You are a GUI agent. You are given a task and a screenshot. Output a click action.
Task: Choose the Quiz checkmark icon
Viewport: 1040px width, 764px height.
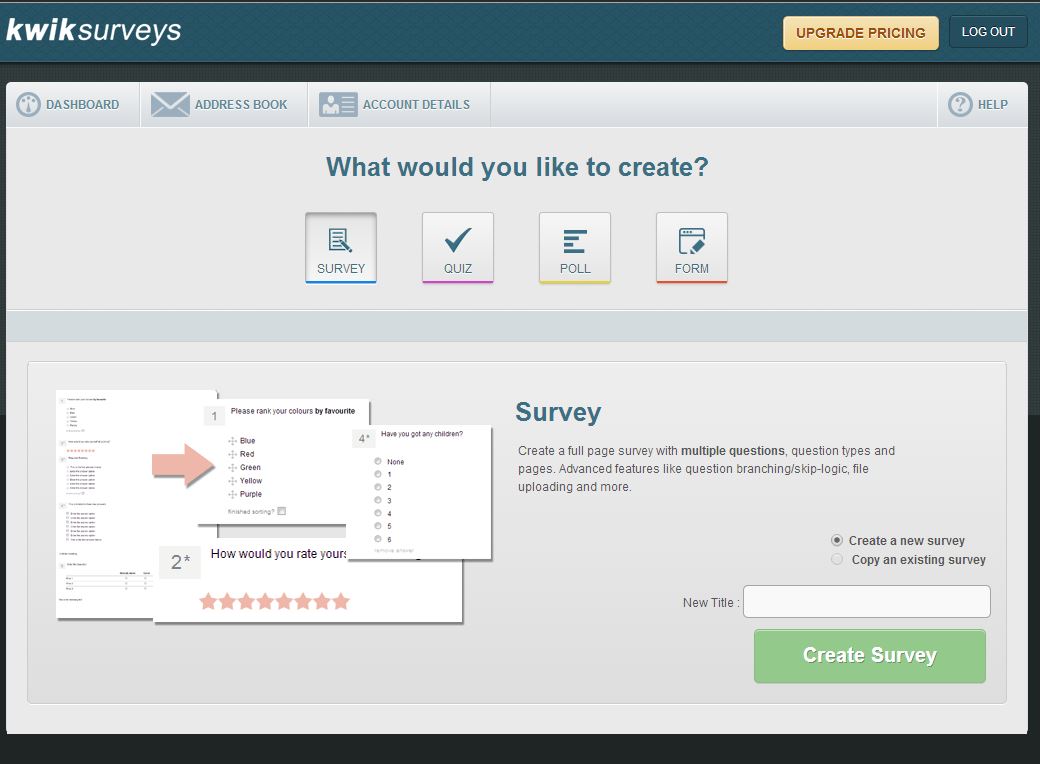coord(458,241)
